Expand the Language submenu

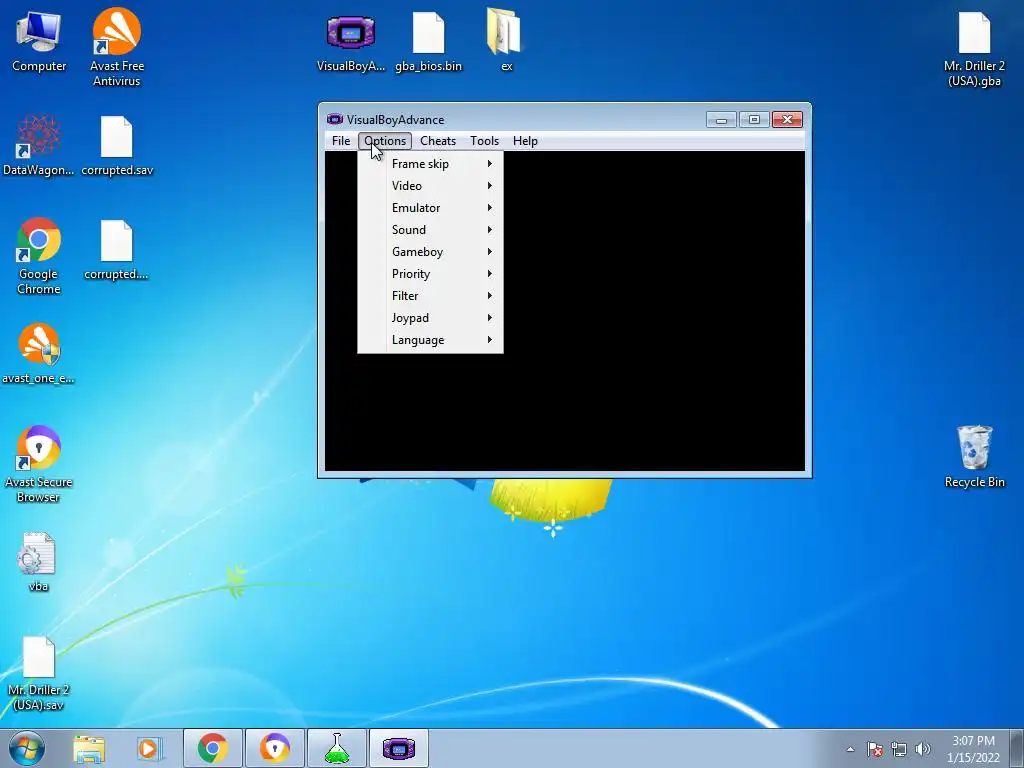(430, 340)
